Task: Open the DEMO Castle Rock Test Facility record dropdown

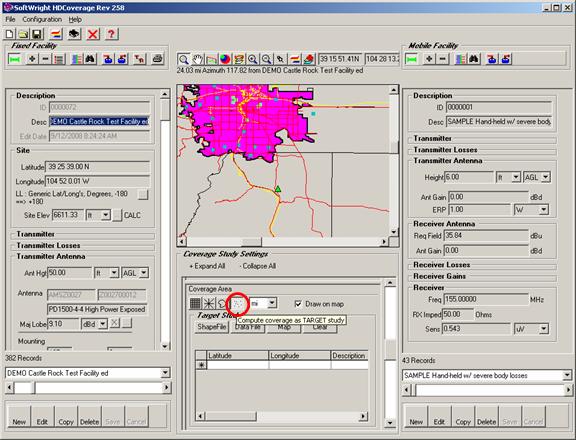Action: pyautogui.click(x=165, y=373)
